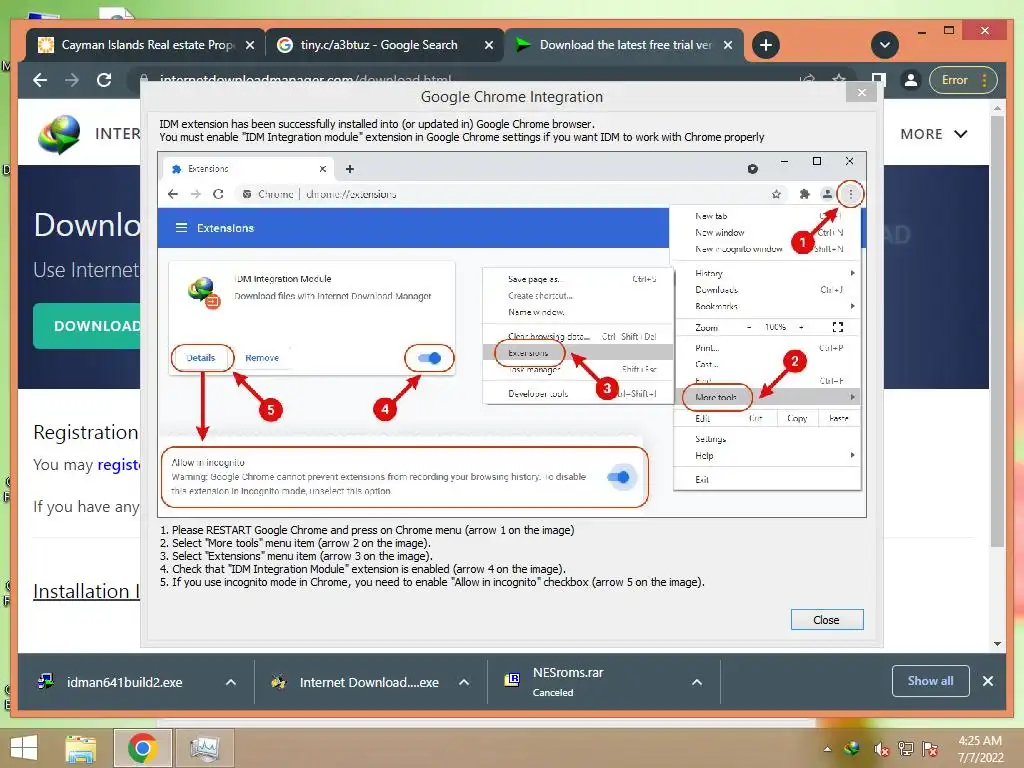Expand options for idman641build2.exe download
The height and width of the screenshot is (768, 1024).
(x=231, y=682)
